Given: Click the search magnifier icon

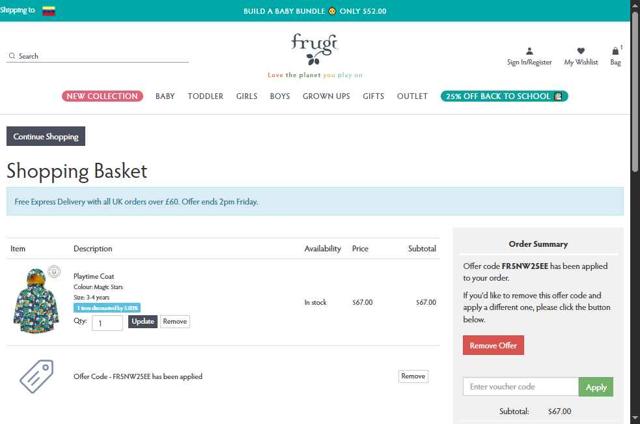Looking at the screenshot, I should 12,56.
